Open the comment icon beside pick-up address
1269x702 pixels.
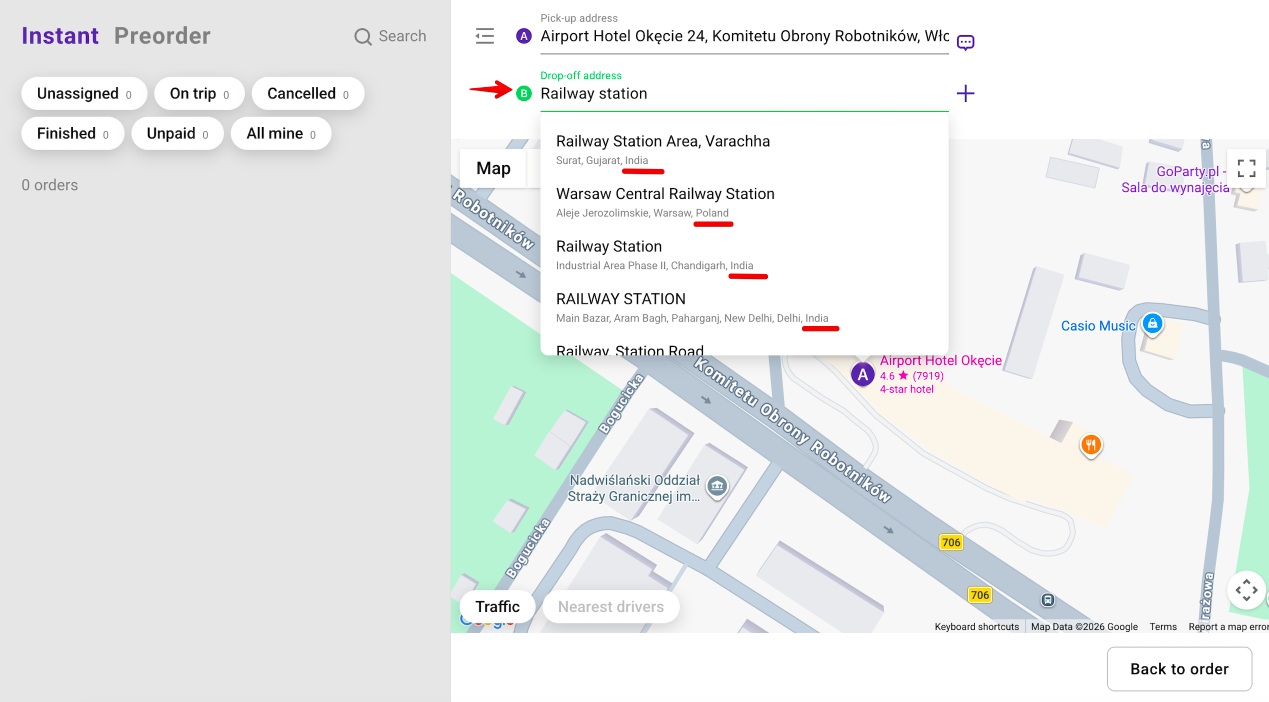pyautogui.click(x=965, y=42)
